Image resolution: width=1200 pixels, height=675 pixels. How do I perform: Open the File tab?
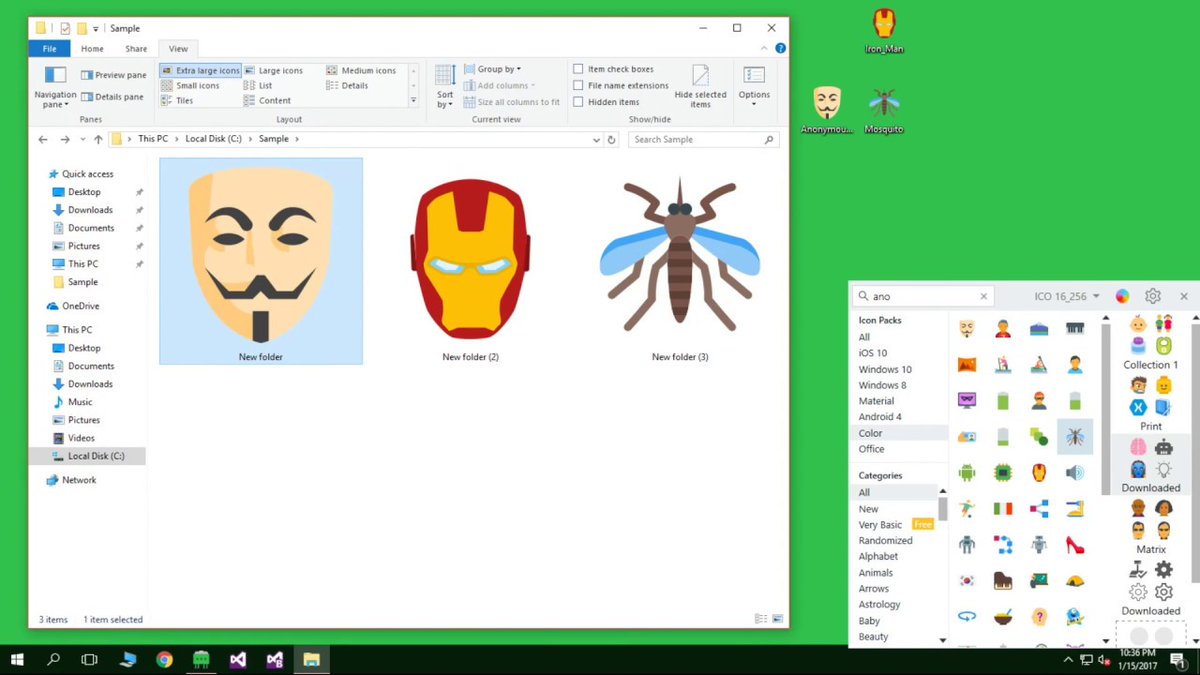point(49,48)
